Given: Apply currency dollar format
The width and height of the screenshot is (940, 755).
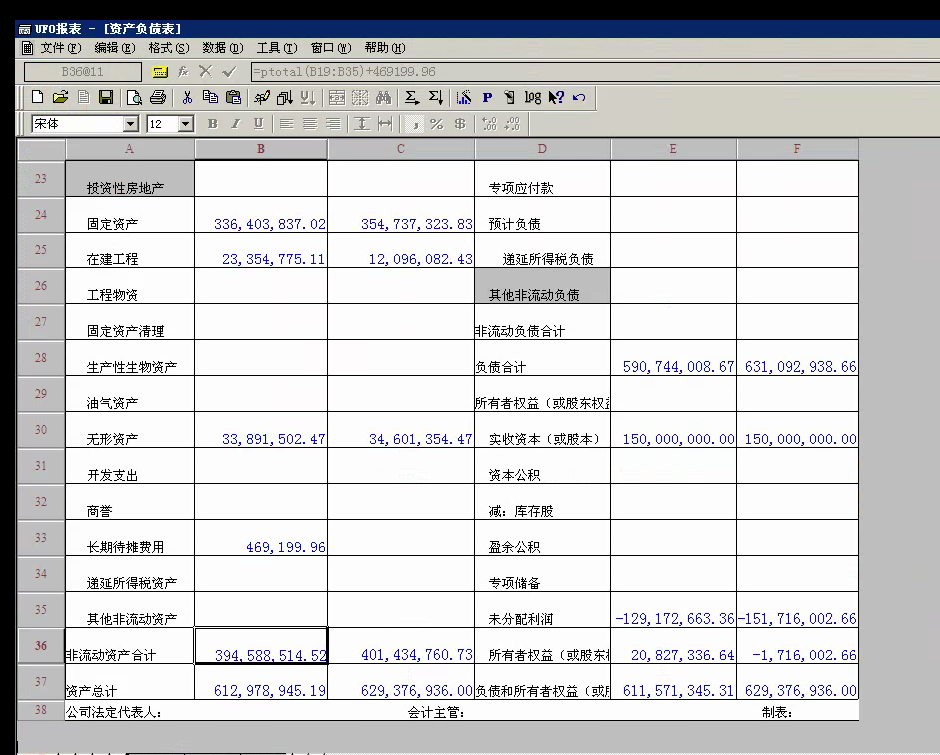Looking at the screenshot, I should coord(460,124).
